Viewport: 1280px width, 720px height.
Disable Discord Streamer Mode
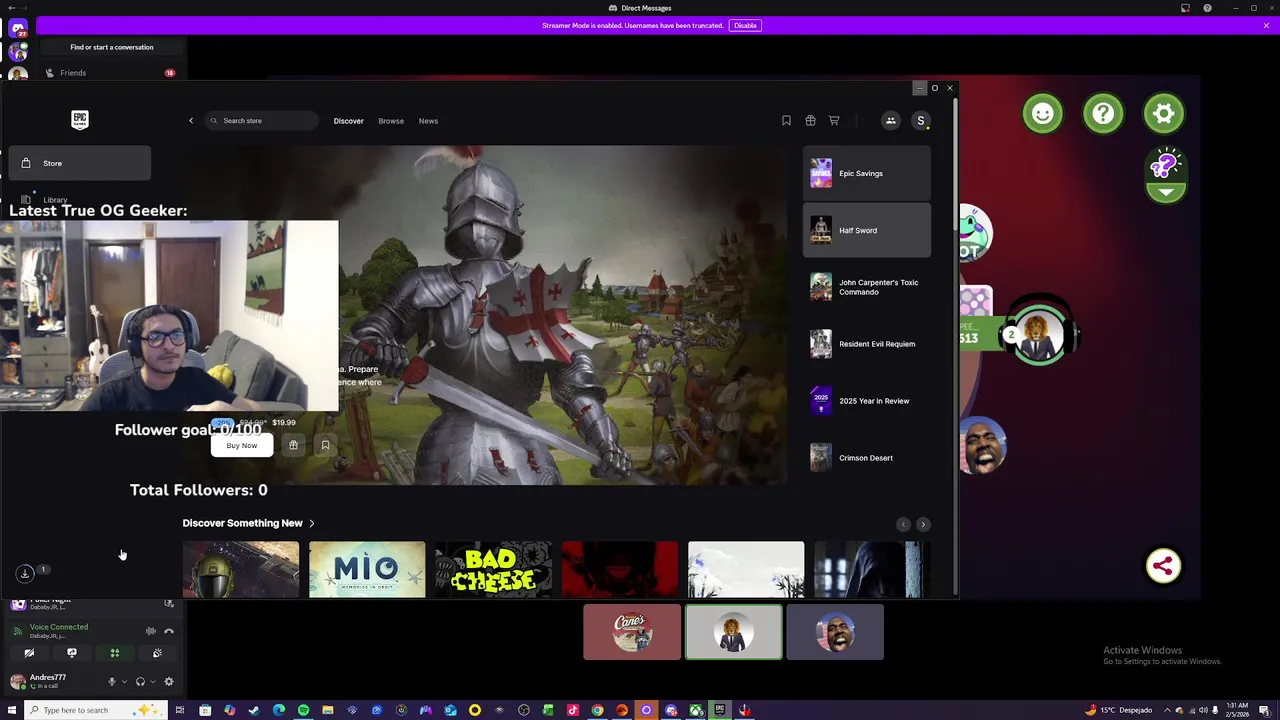pyautogui.click(x=745, y=25)
